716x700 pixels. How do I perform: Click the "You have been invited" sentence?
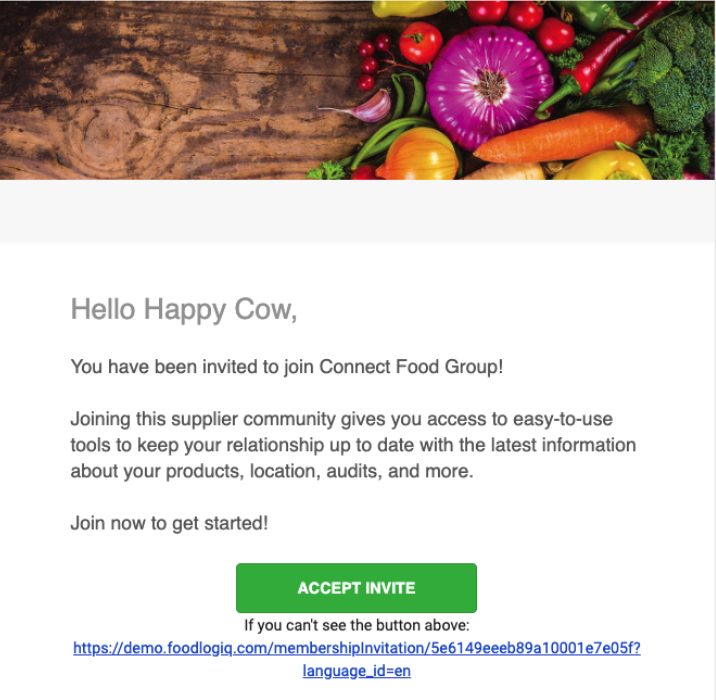click(287, 367)
